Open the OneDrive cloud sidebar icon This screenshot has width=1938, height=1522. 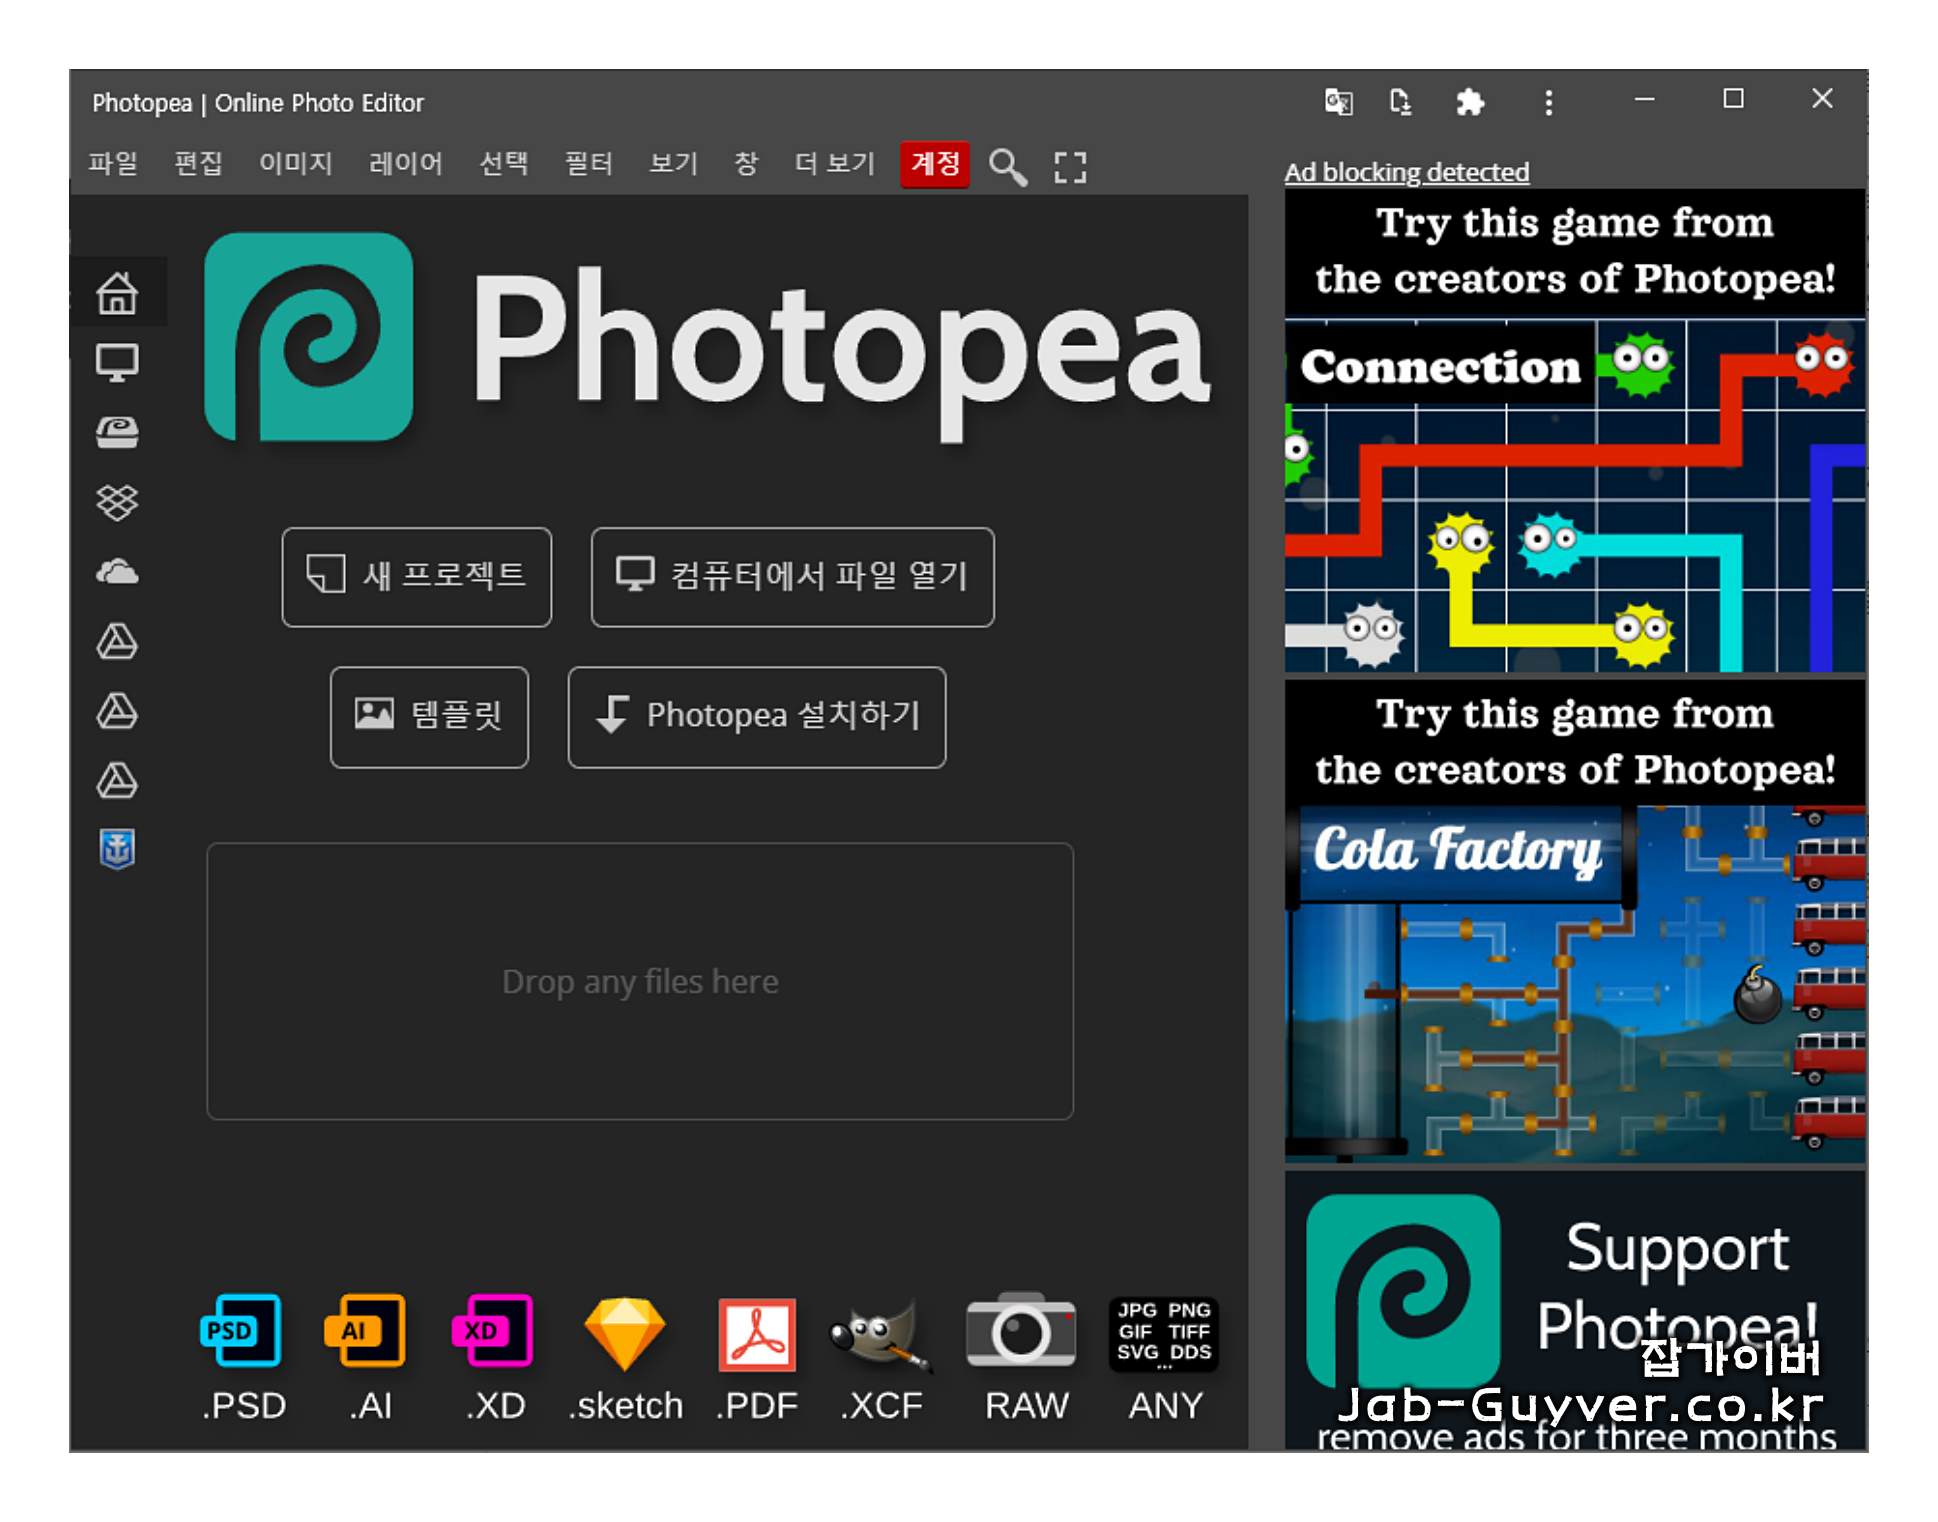pos(117,572)
